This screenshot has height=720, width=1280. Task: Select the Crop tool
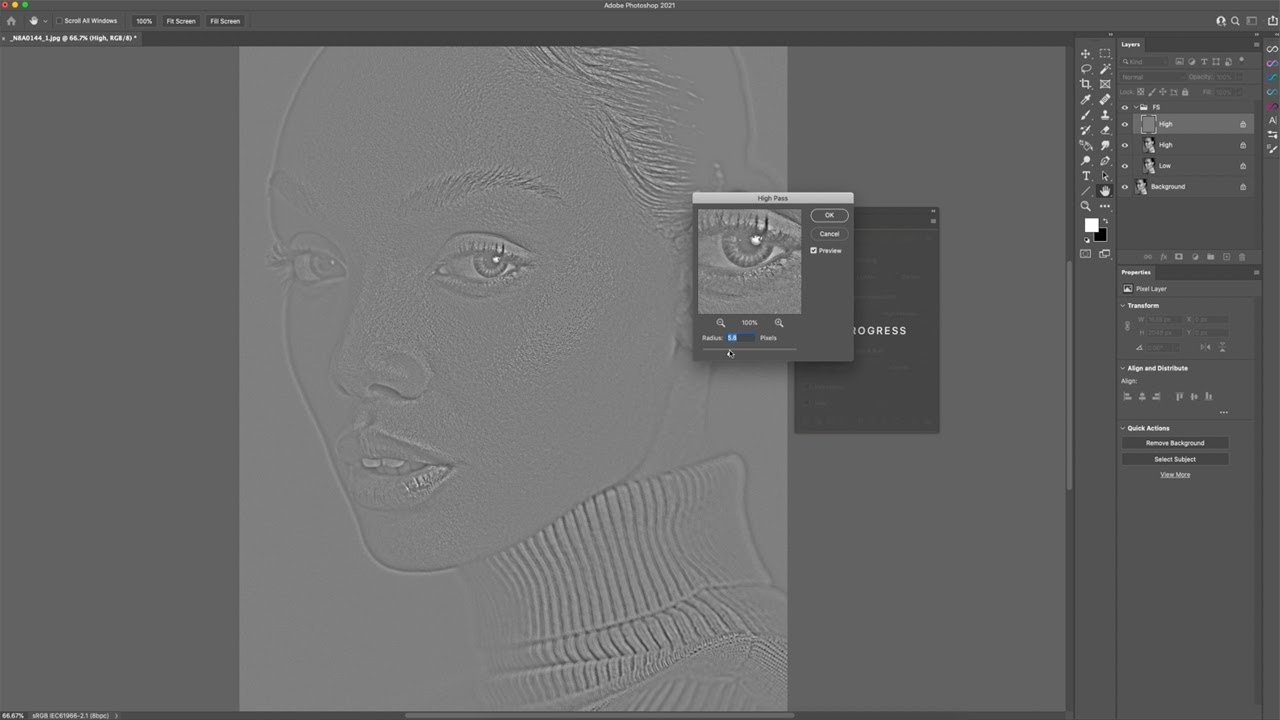click(x=1086, y=84)
